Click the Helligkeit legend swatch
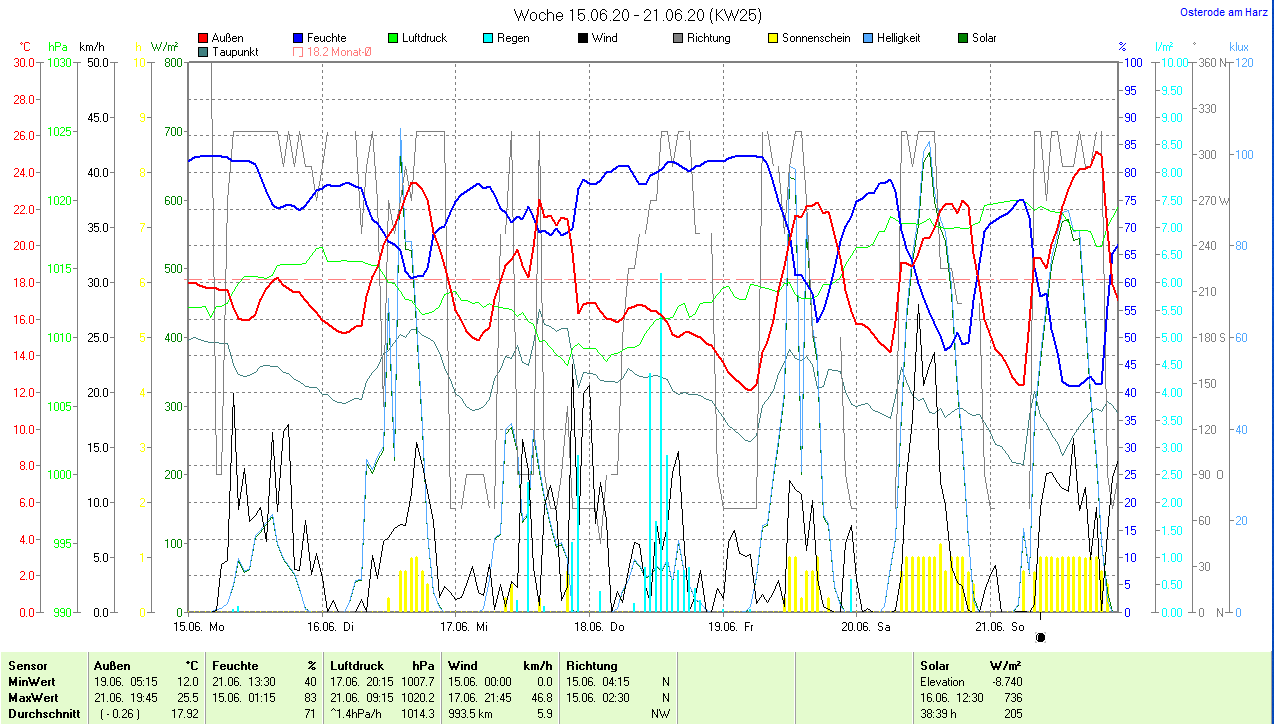This screenshot has width=1274, height=724. coord(868,39)
